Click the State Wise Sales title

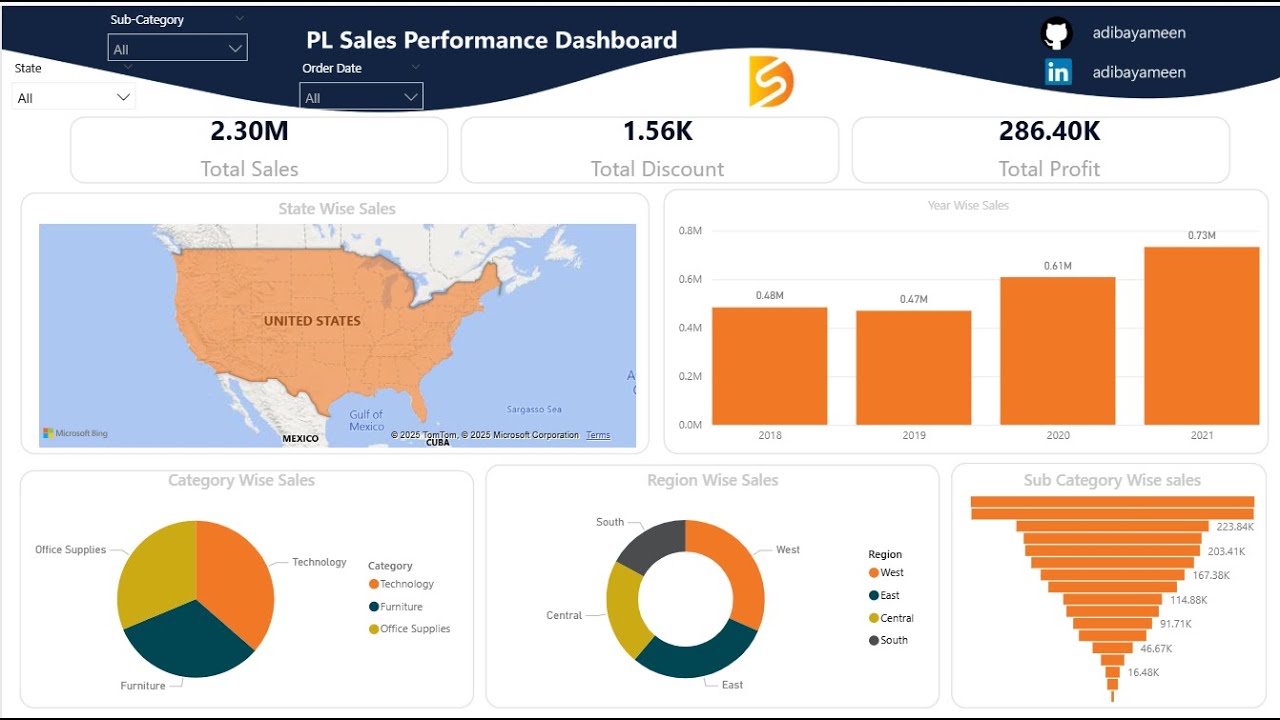coord(337,209)
